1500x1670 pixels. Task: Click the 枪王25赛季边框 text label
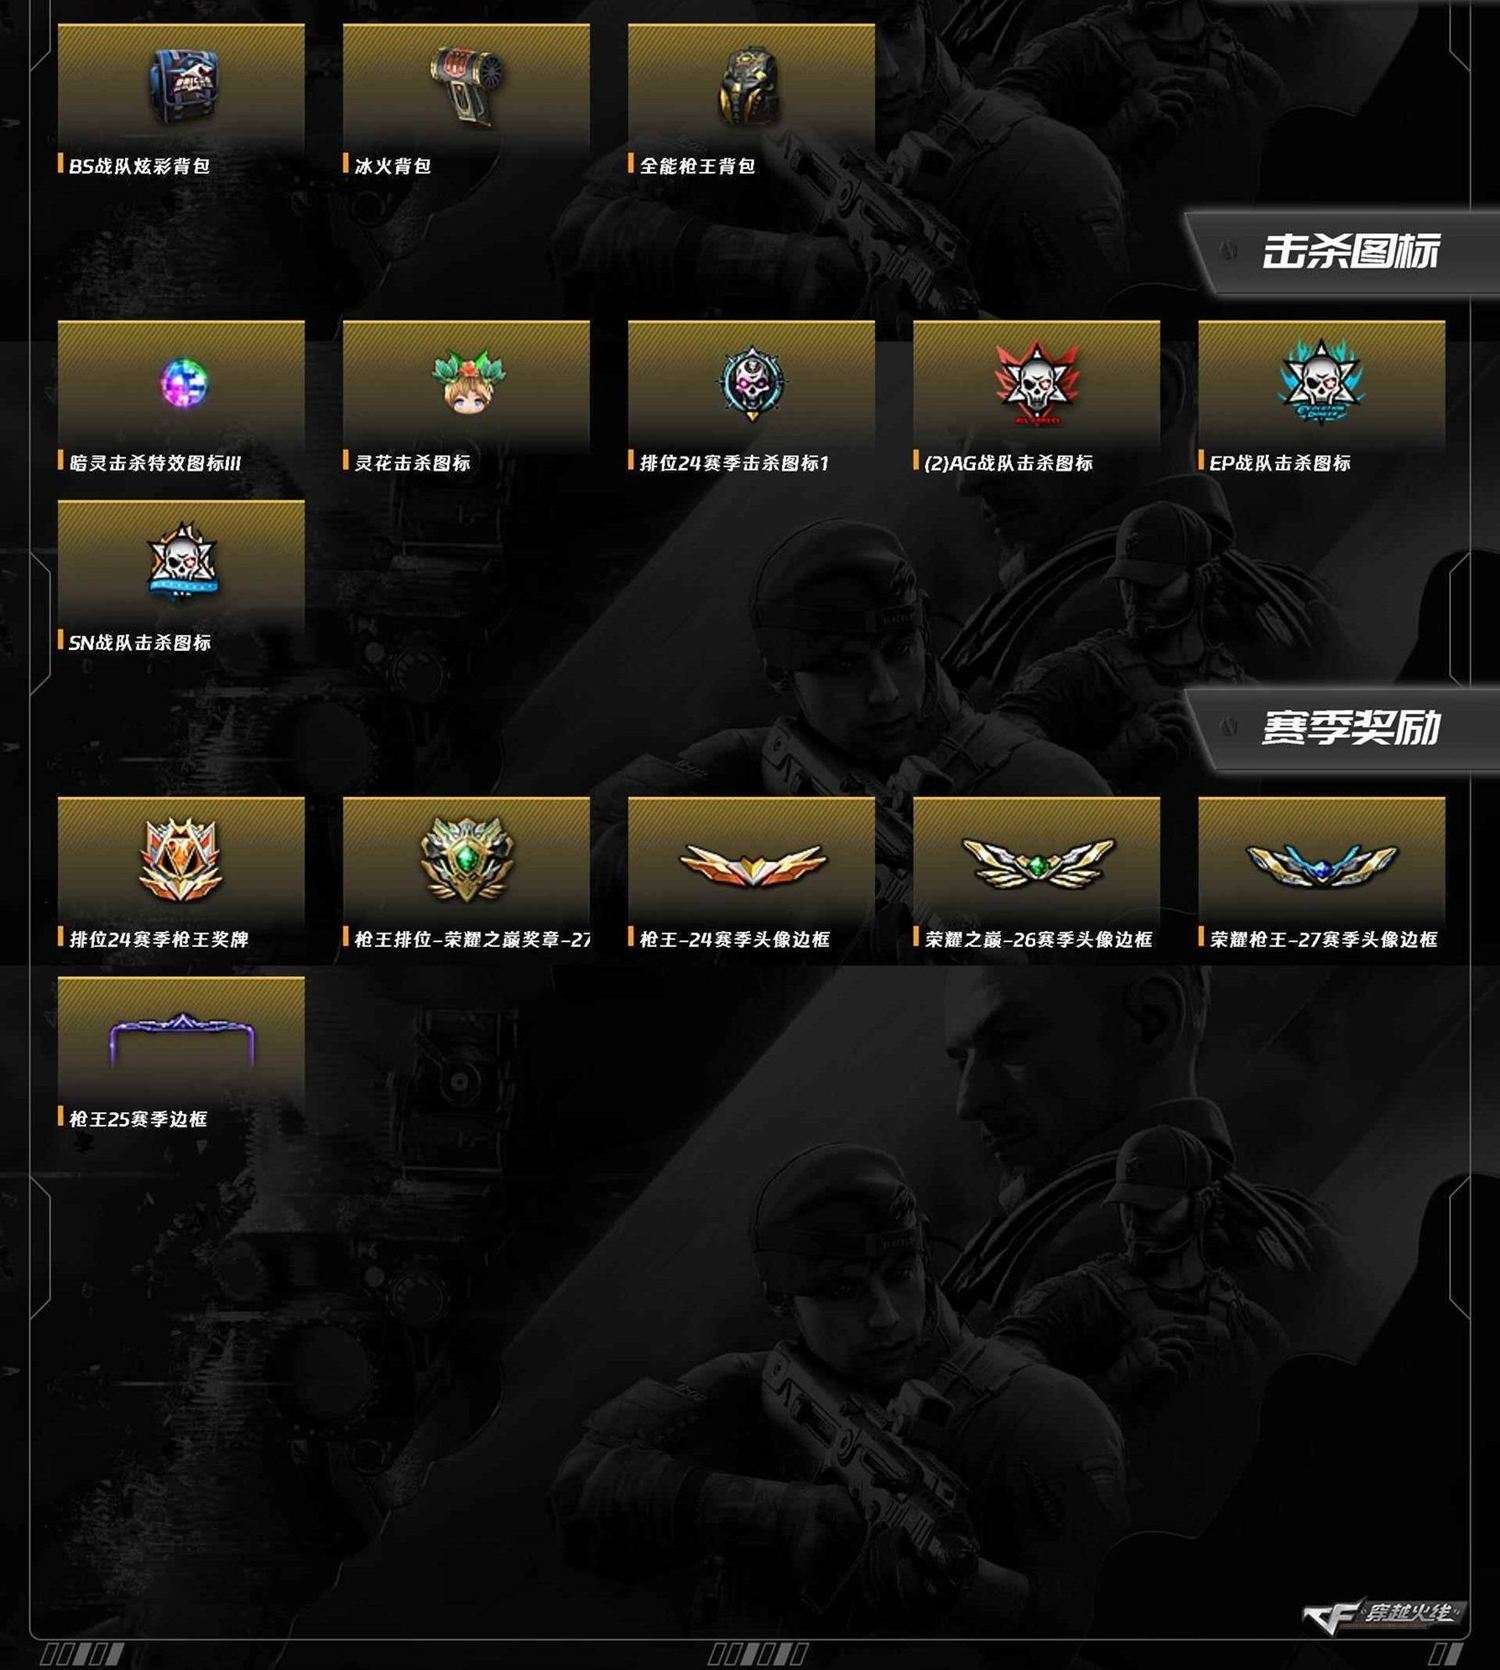pos(138,1119)
